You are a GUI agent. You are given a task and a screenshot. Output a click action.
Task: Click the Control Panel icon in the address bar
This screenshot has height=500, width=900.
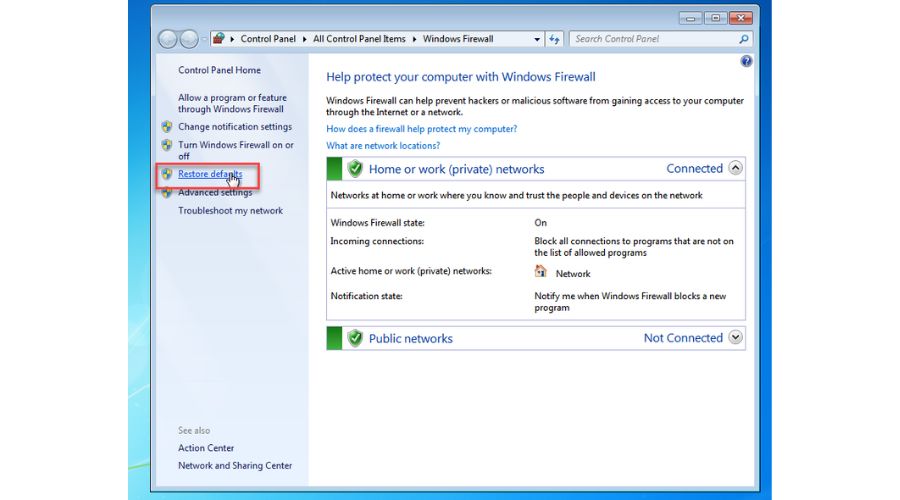219,38
